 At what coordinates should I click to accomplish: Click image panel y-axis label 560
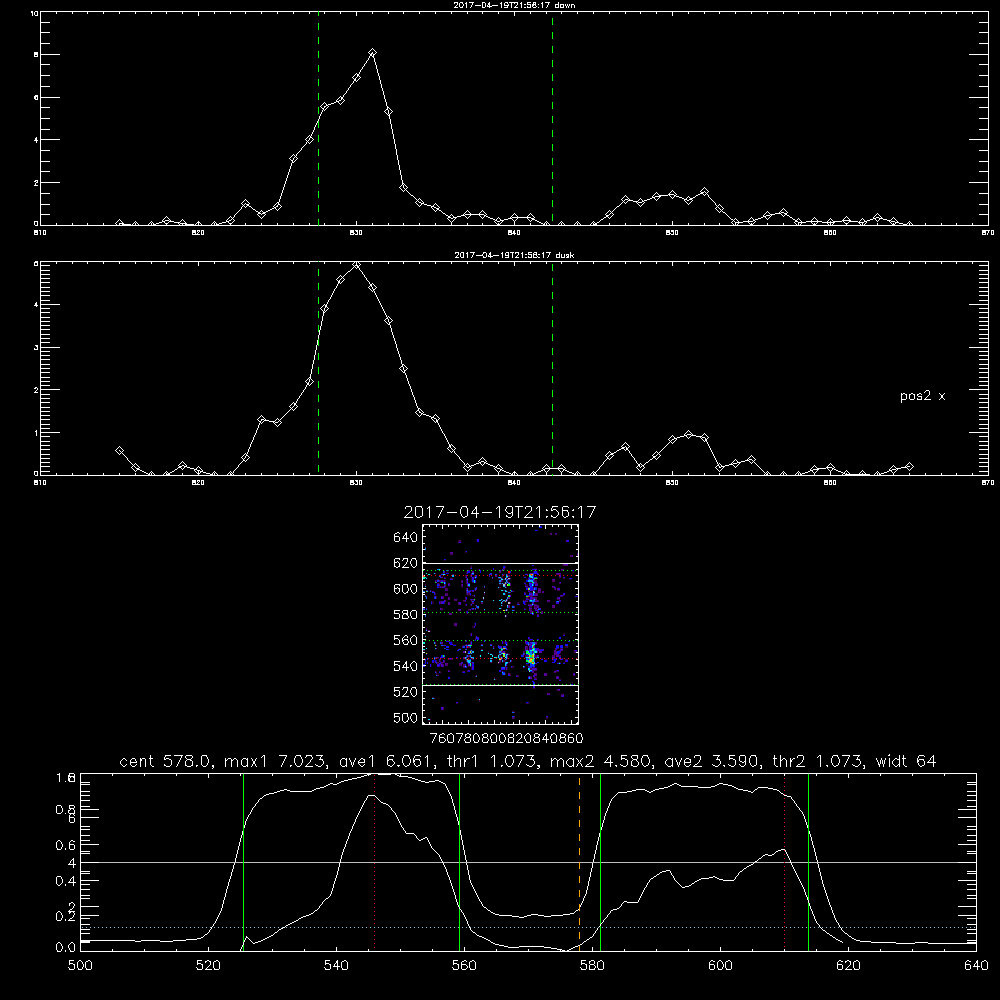406,640
